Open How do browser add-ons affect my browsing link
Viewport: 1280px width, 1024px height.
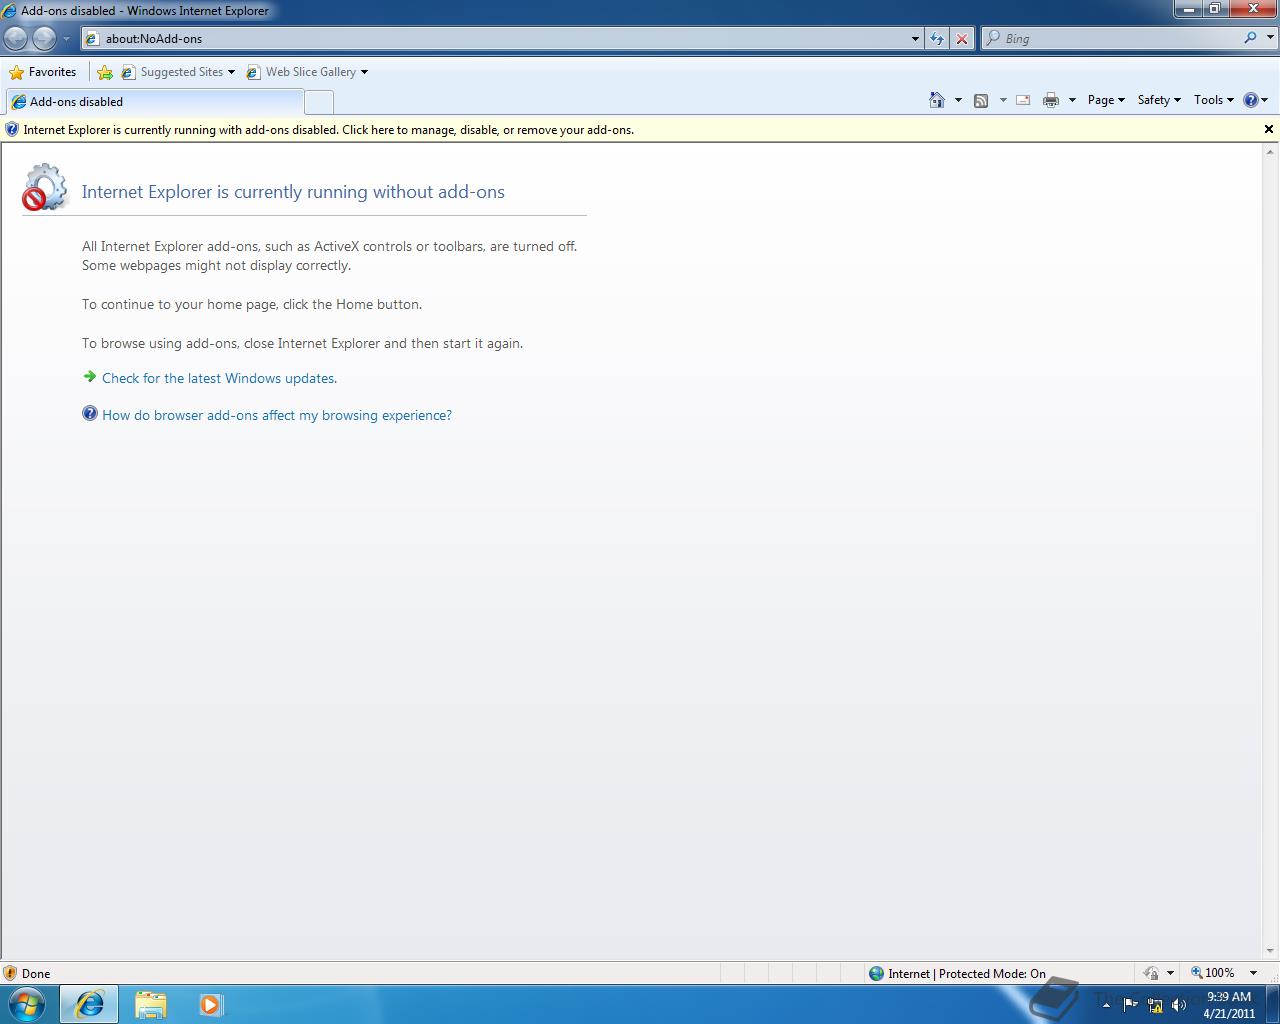tap(277, 415)
